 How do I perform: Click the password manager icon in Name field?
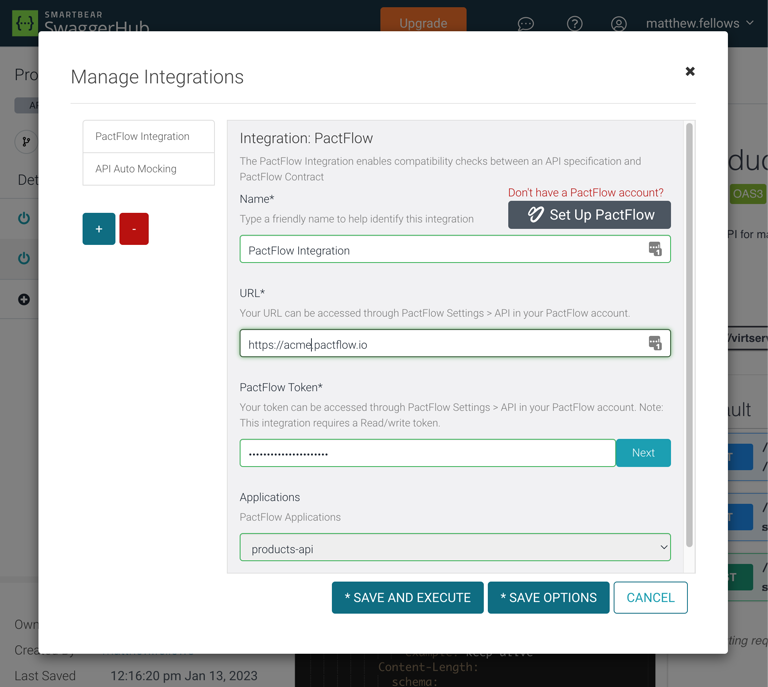(x=655, y=249)
